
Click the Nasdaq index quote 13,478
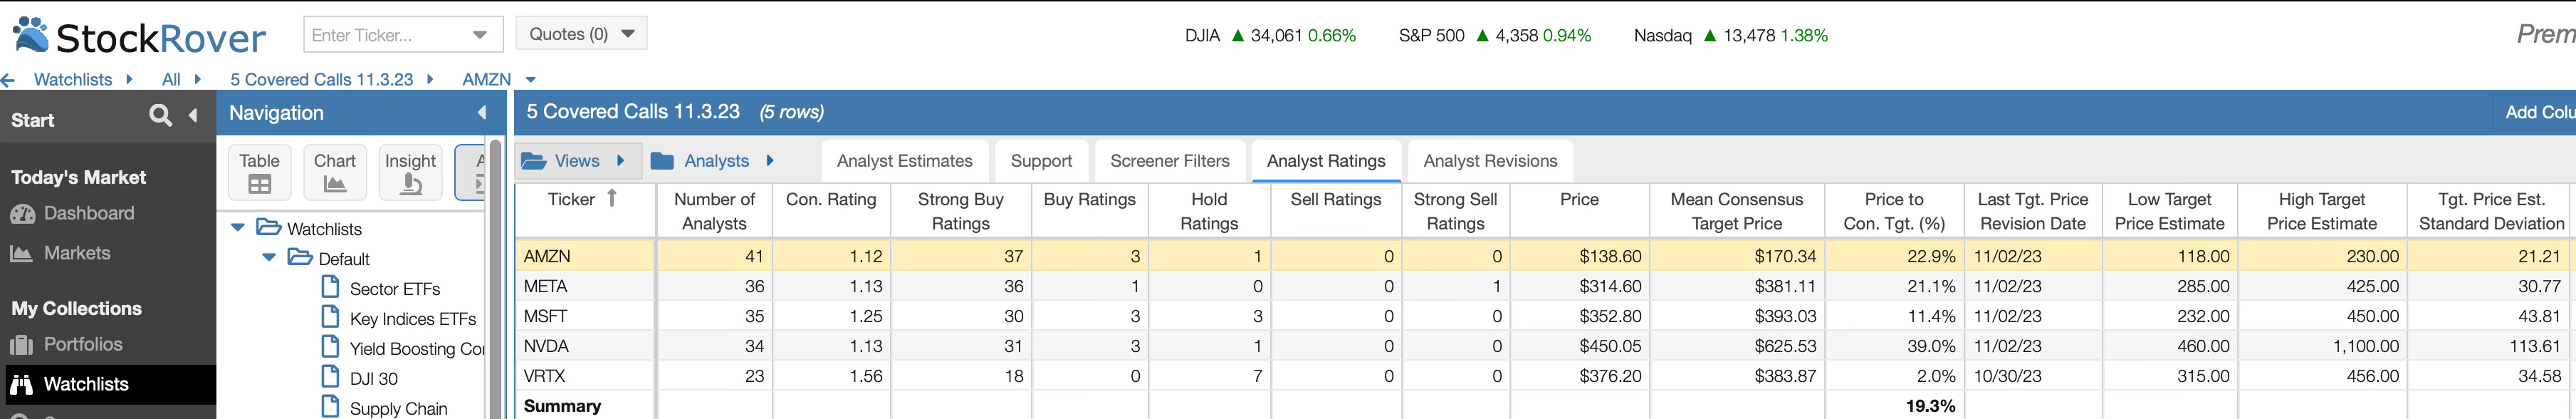tap(1730, 35)
